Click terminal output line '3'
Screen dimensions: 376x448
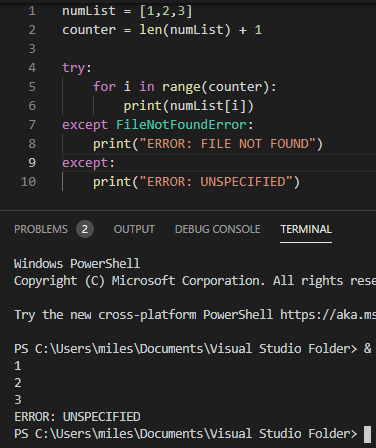[18, 400]
